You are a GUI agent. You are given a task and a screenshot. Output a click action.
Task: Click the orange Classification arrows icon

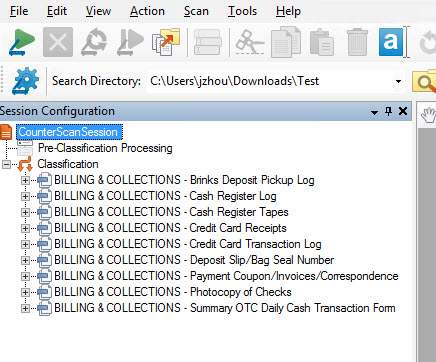click(x=25, y=164)
